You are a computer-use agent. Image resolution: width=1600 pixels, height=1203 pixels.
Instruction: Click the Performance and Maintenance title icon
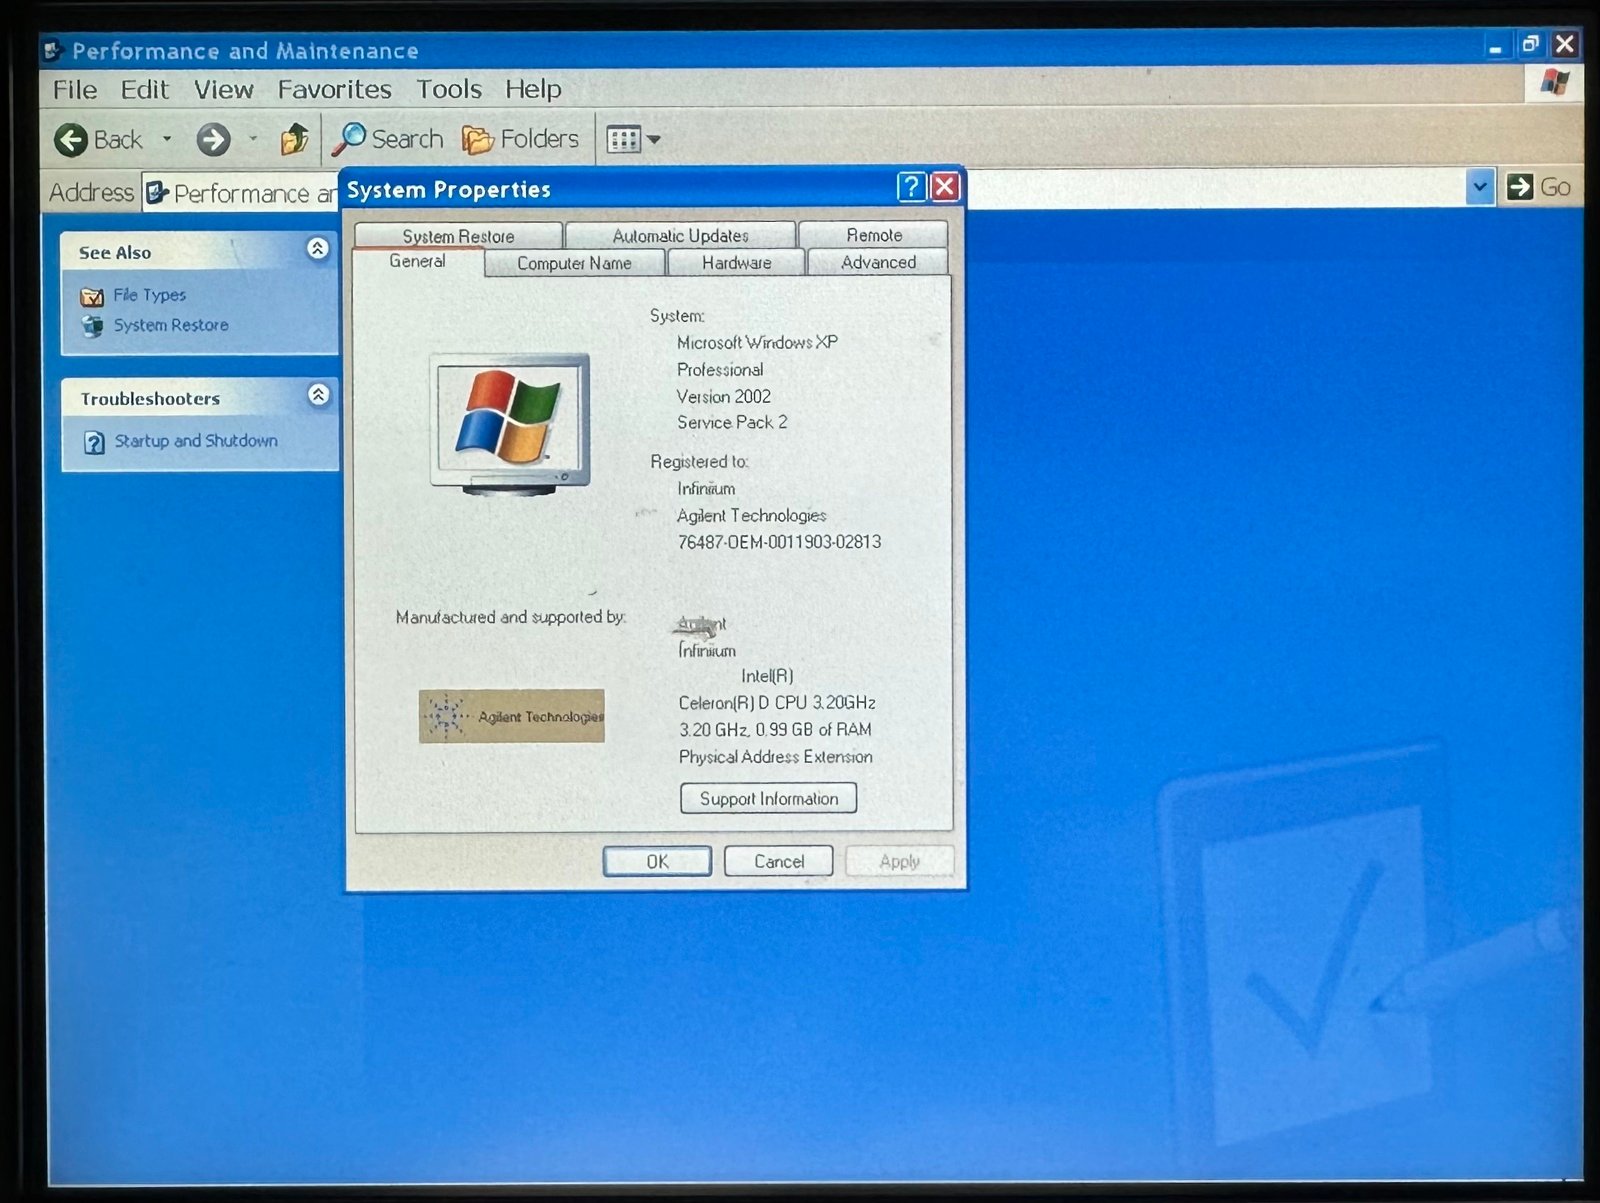coord(55,50)
